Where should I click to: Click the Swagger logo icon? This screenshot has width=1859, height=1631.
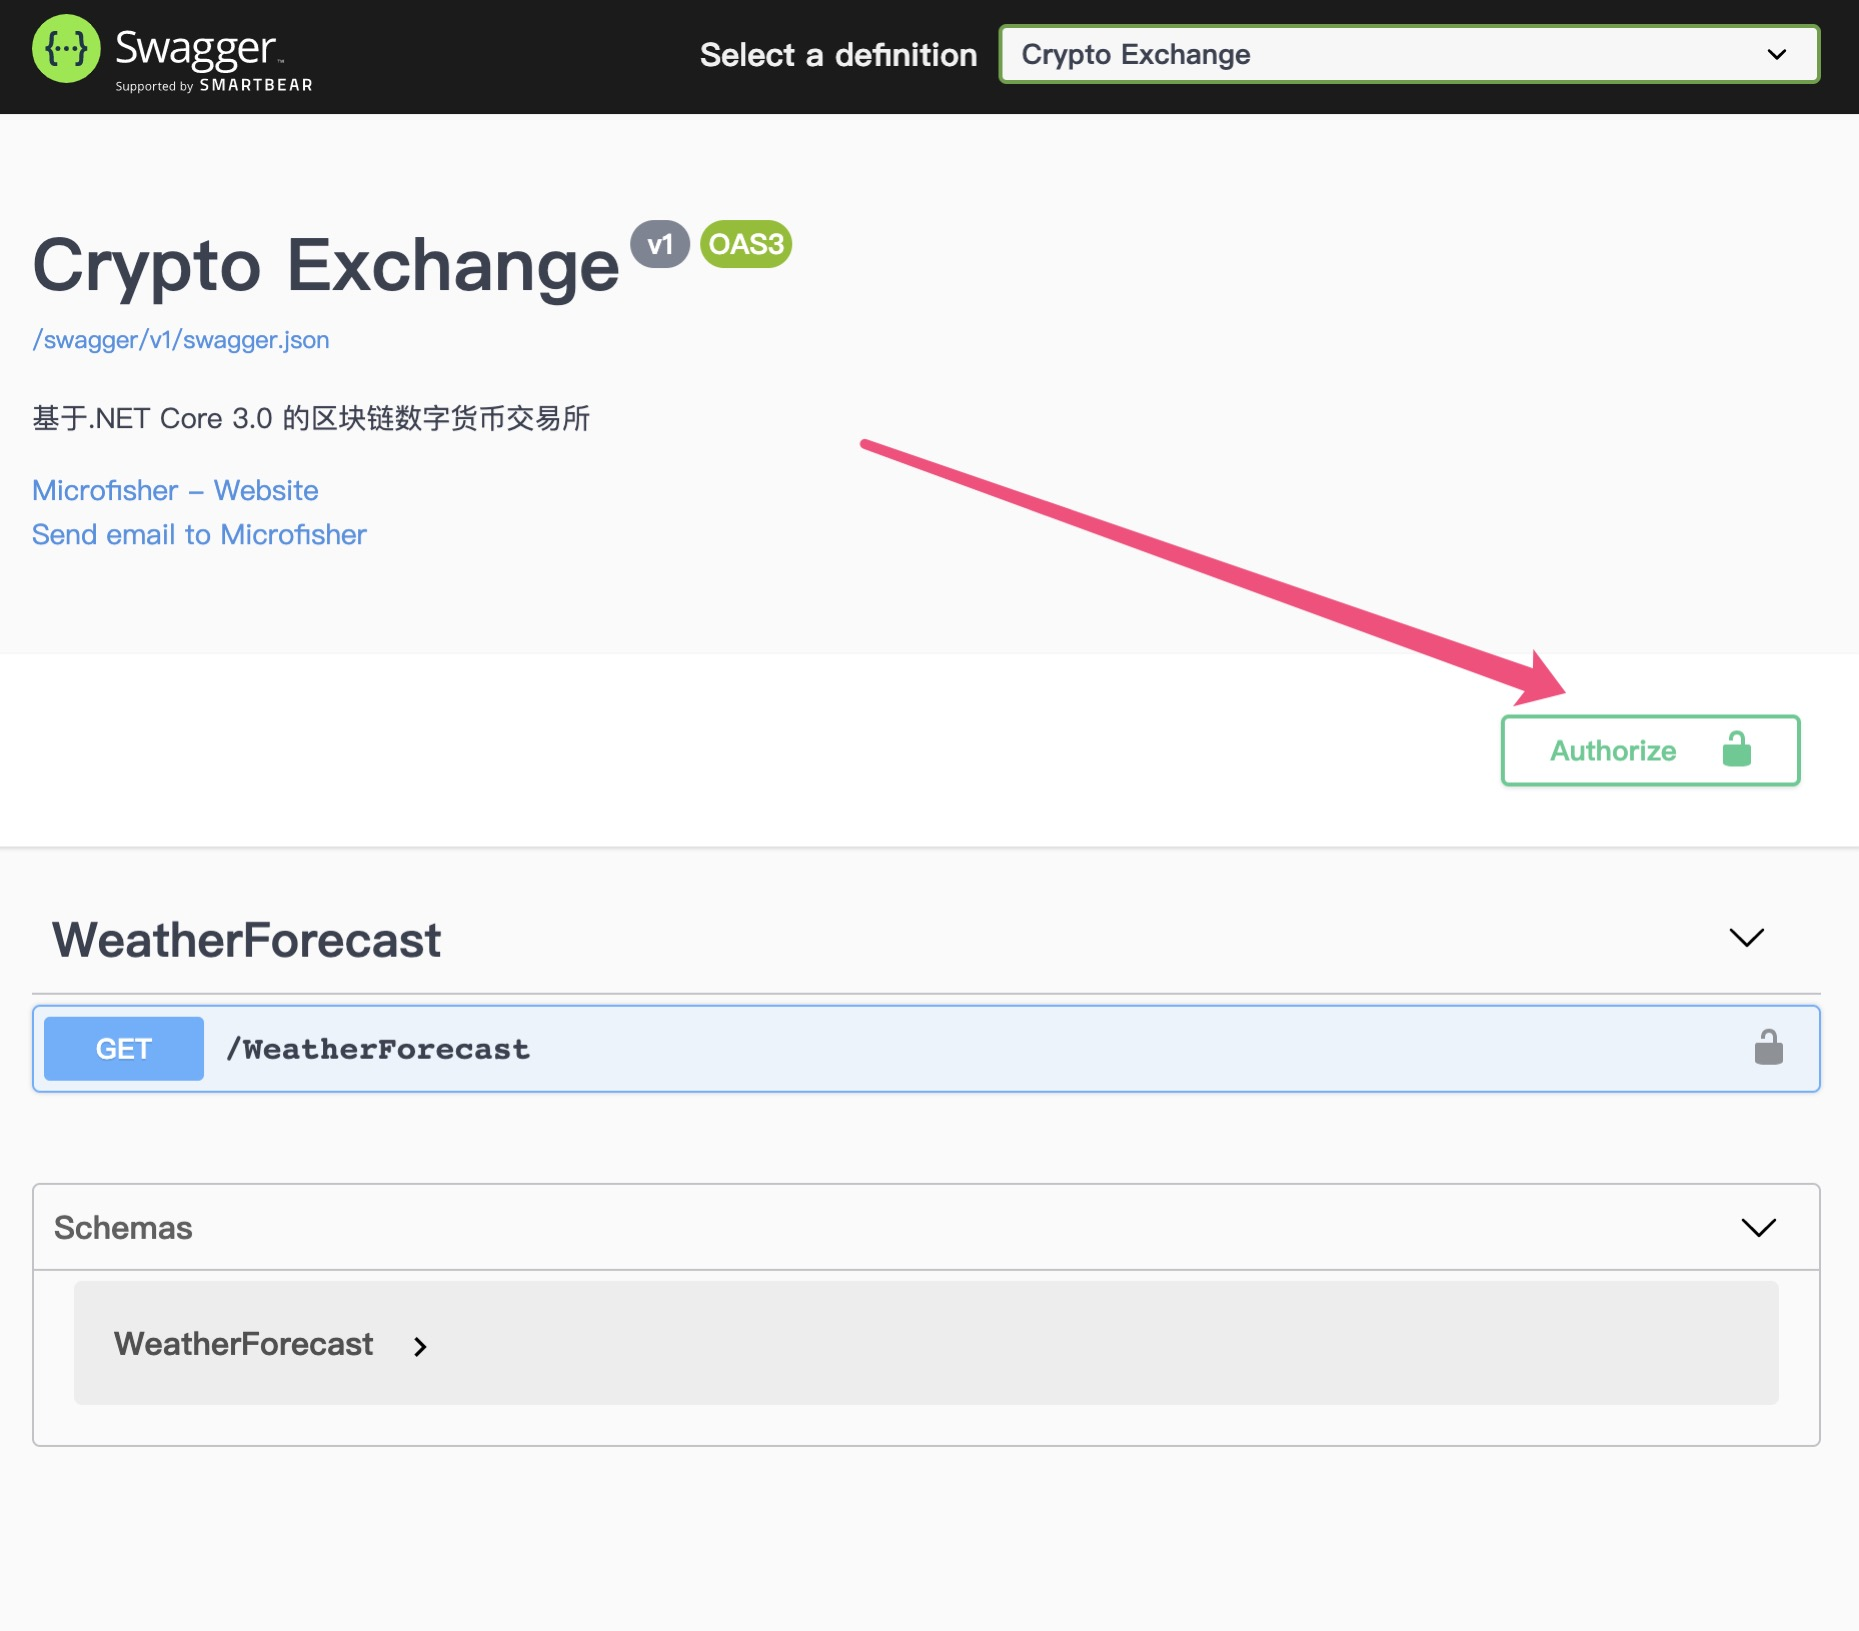[66, 49]
